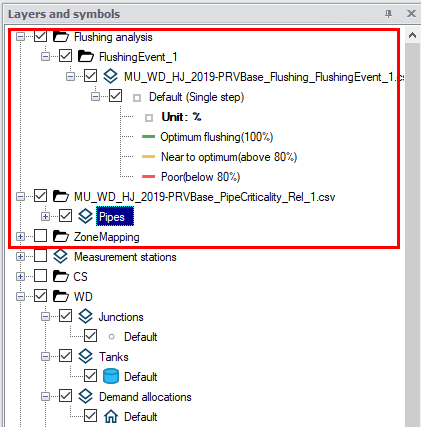The height and width of the screenshot is (427, 421).
Task: Click the Measurement stations label
Action: (125, 257)
